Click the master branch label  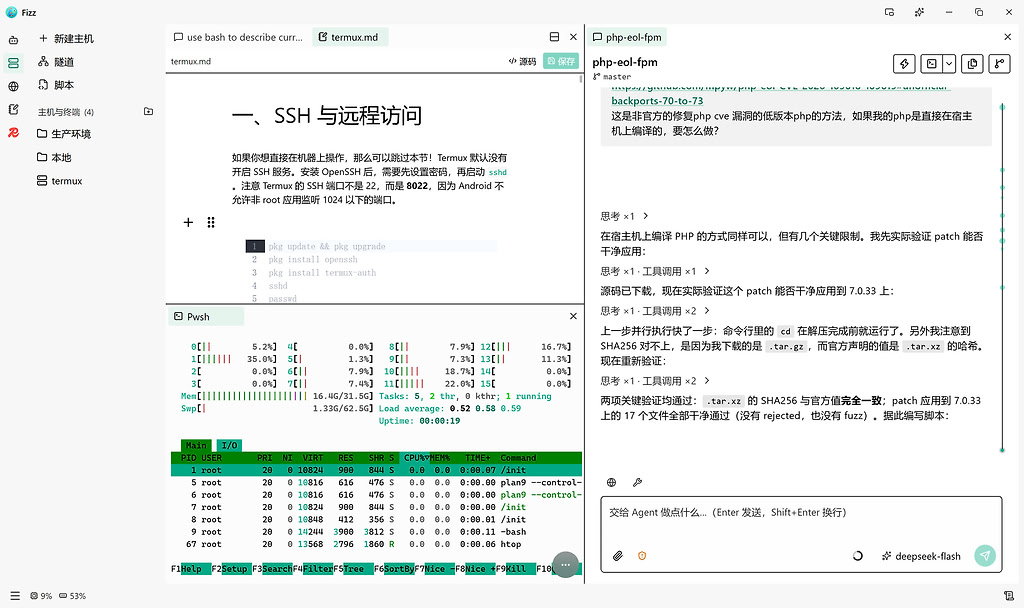tap(612, 77)
